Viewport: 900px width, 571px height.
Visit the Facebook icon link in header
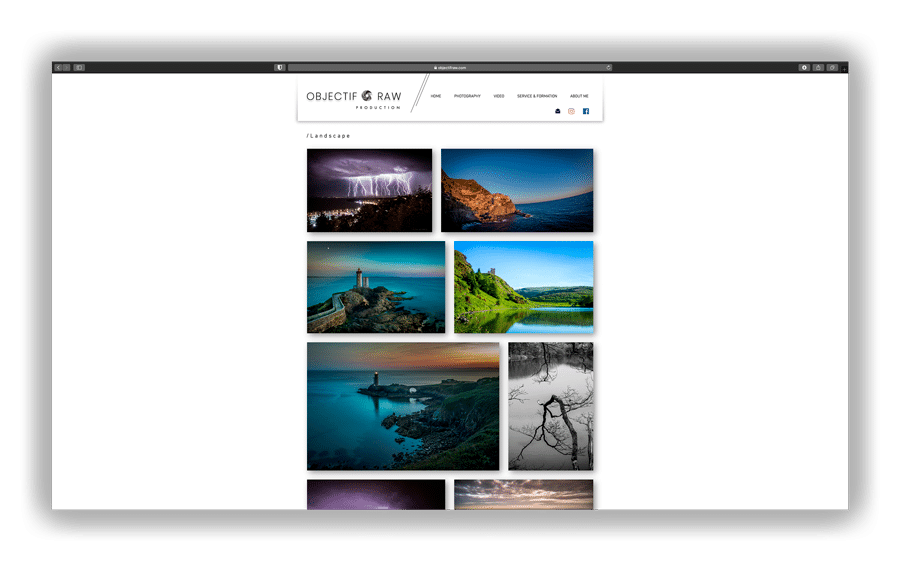pos(586,111)
